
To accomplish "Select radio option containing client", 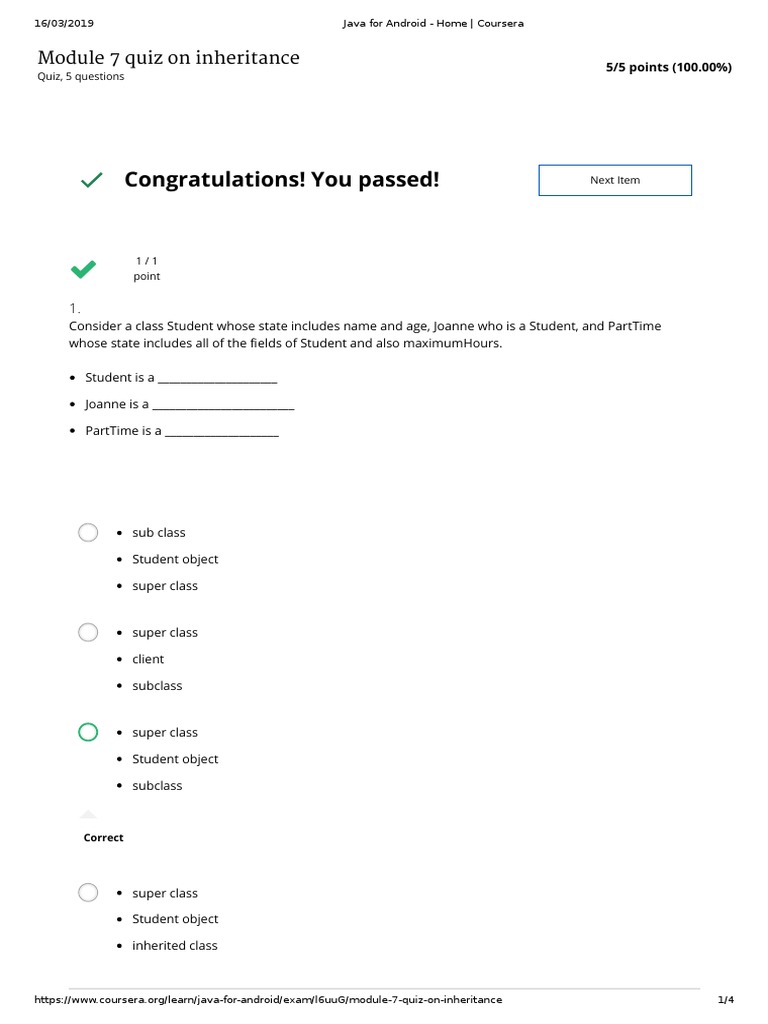I will click(x=88, y=632).
